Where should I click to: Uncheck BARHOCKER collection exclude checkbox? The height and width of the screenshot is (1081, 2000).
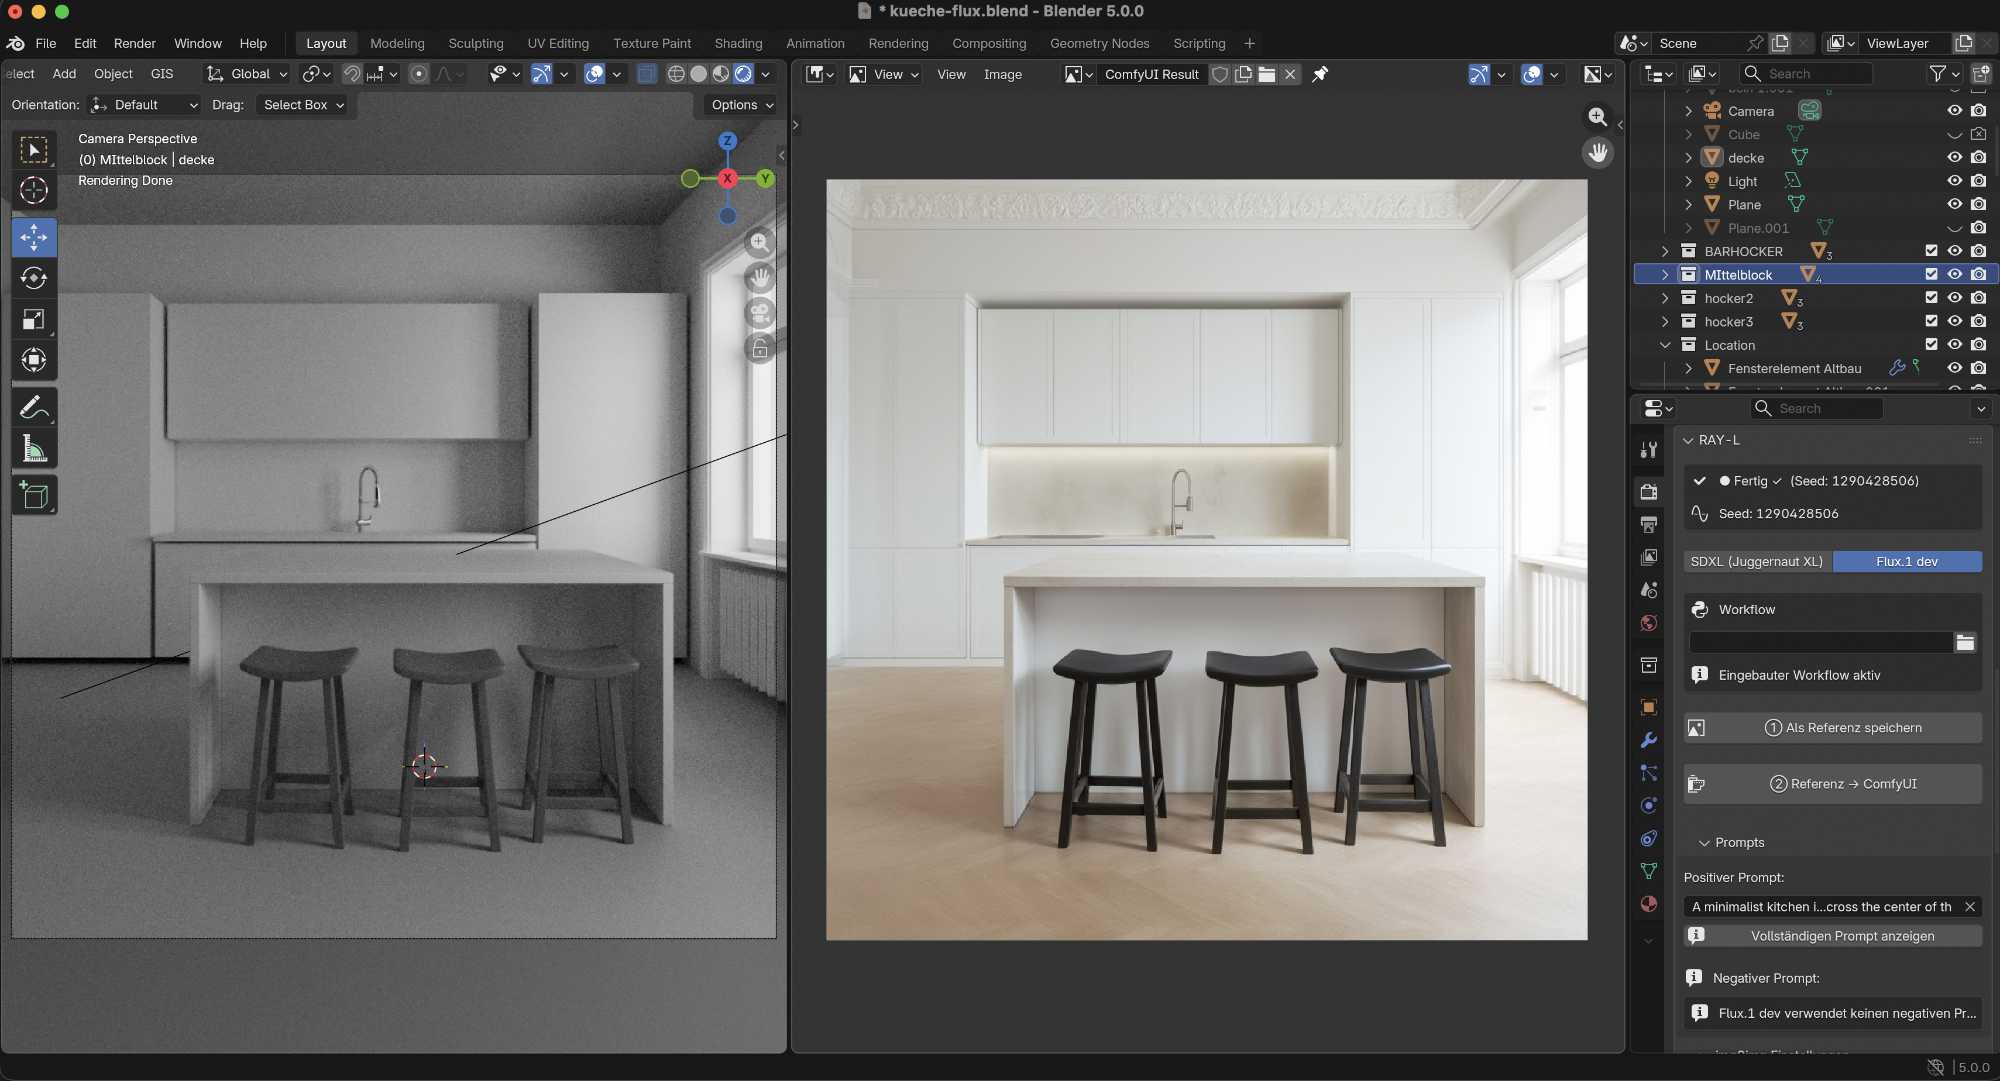[1931, 251]
